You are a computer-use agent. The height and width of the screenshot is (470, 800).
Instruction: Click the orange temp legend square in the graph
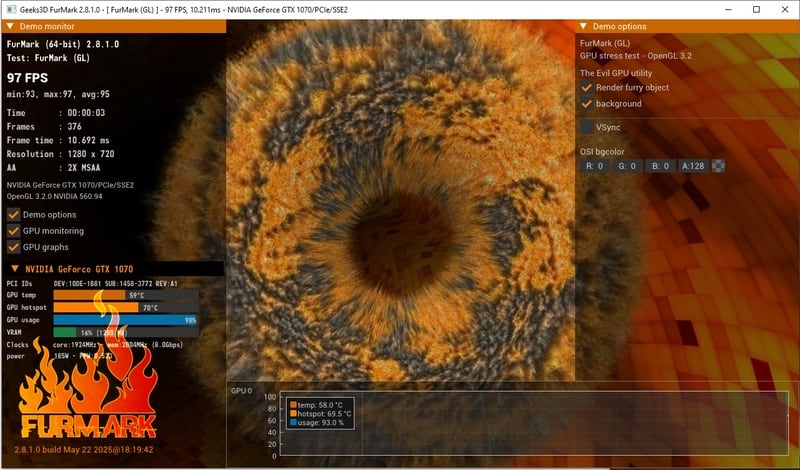[293, 405]
